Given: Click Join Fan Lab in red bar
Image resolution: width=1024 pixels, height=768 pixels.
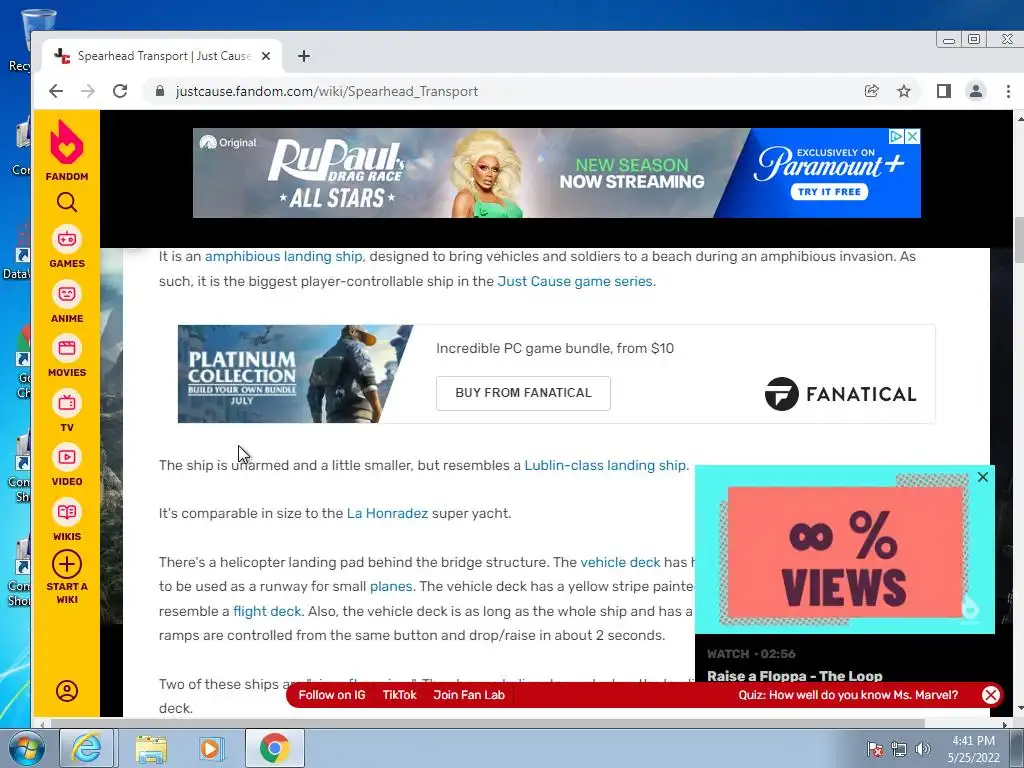Looking at the screenshot, I should (469, 695).
